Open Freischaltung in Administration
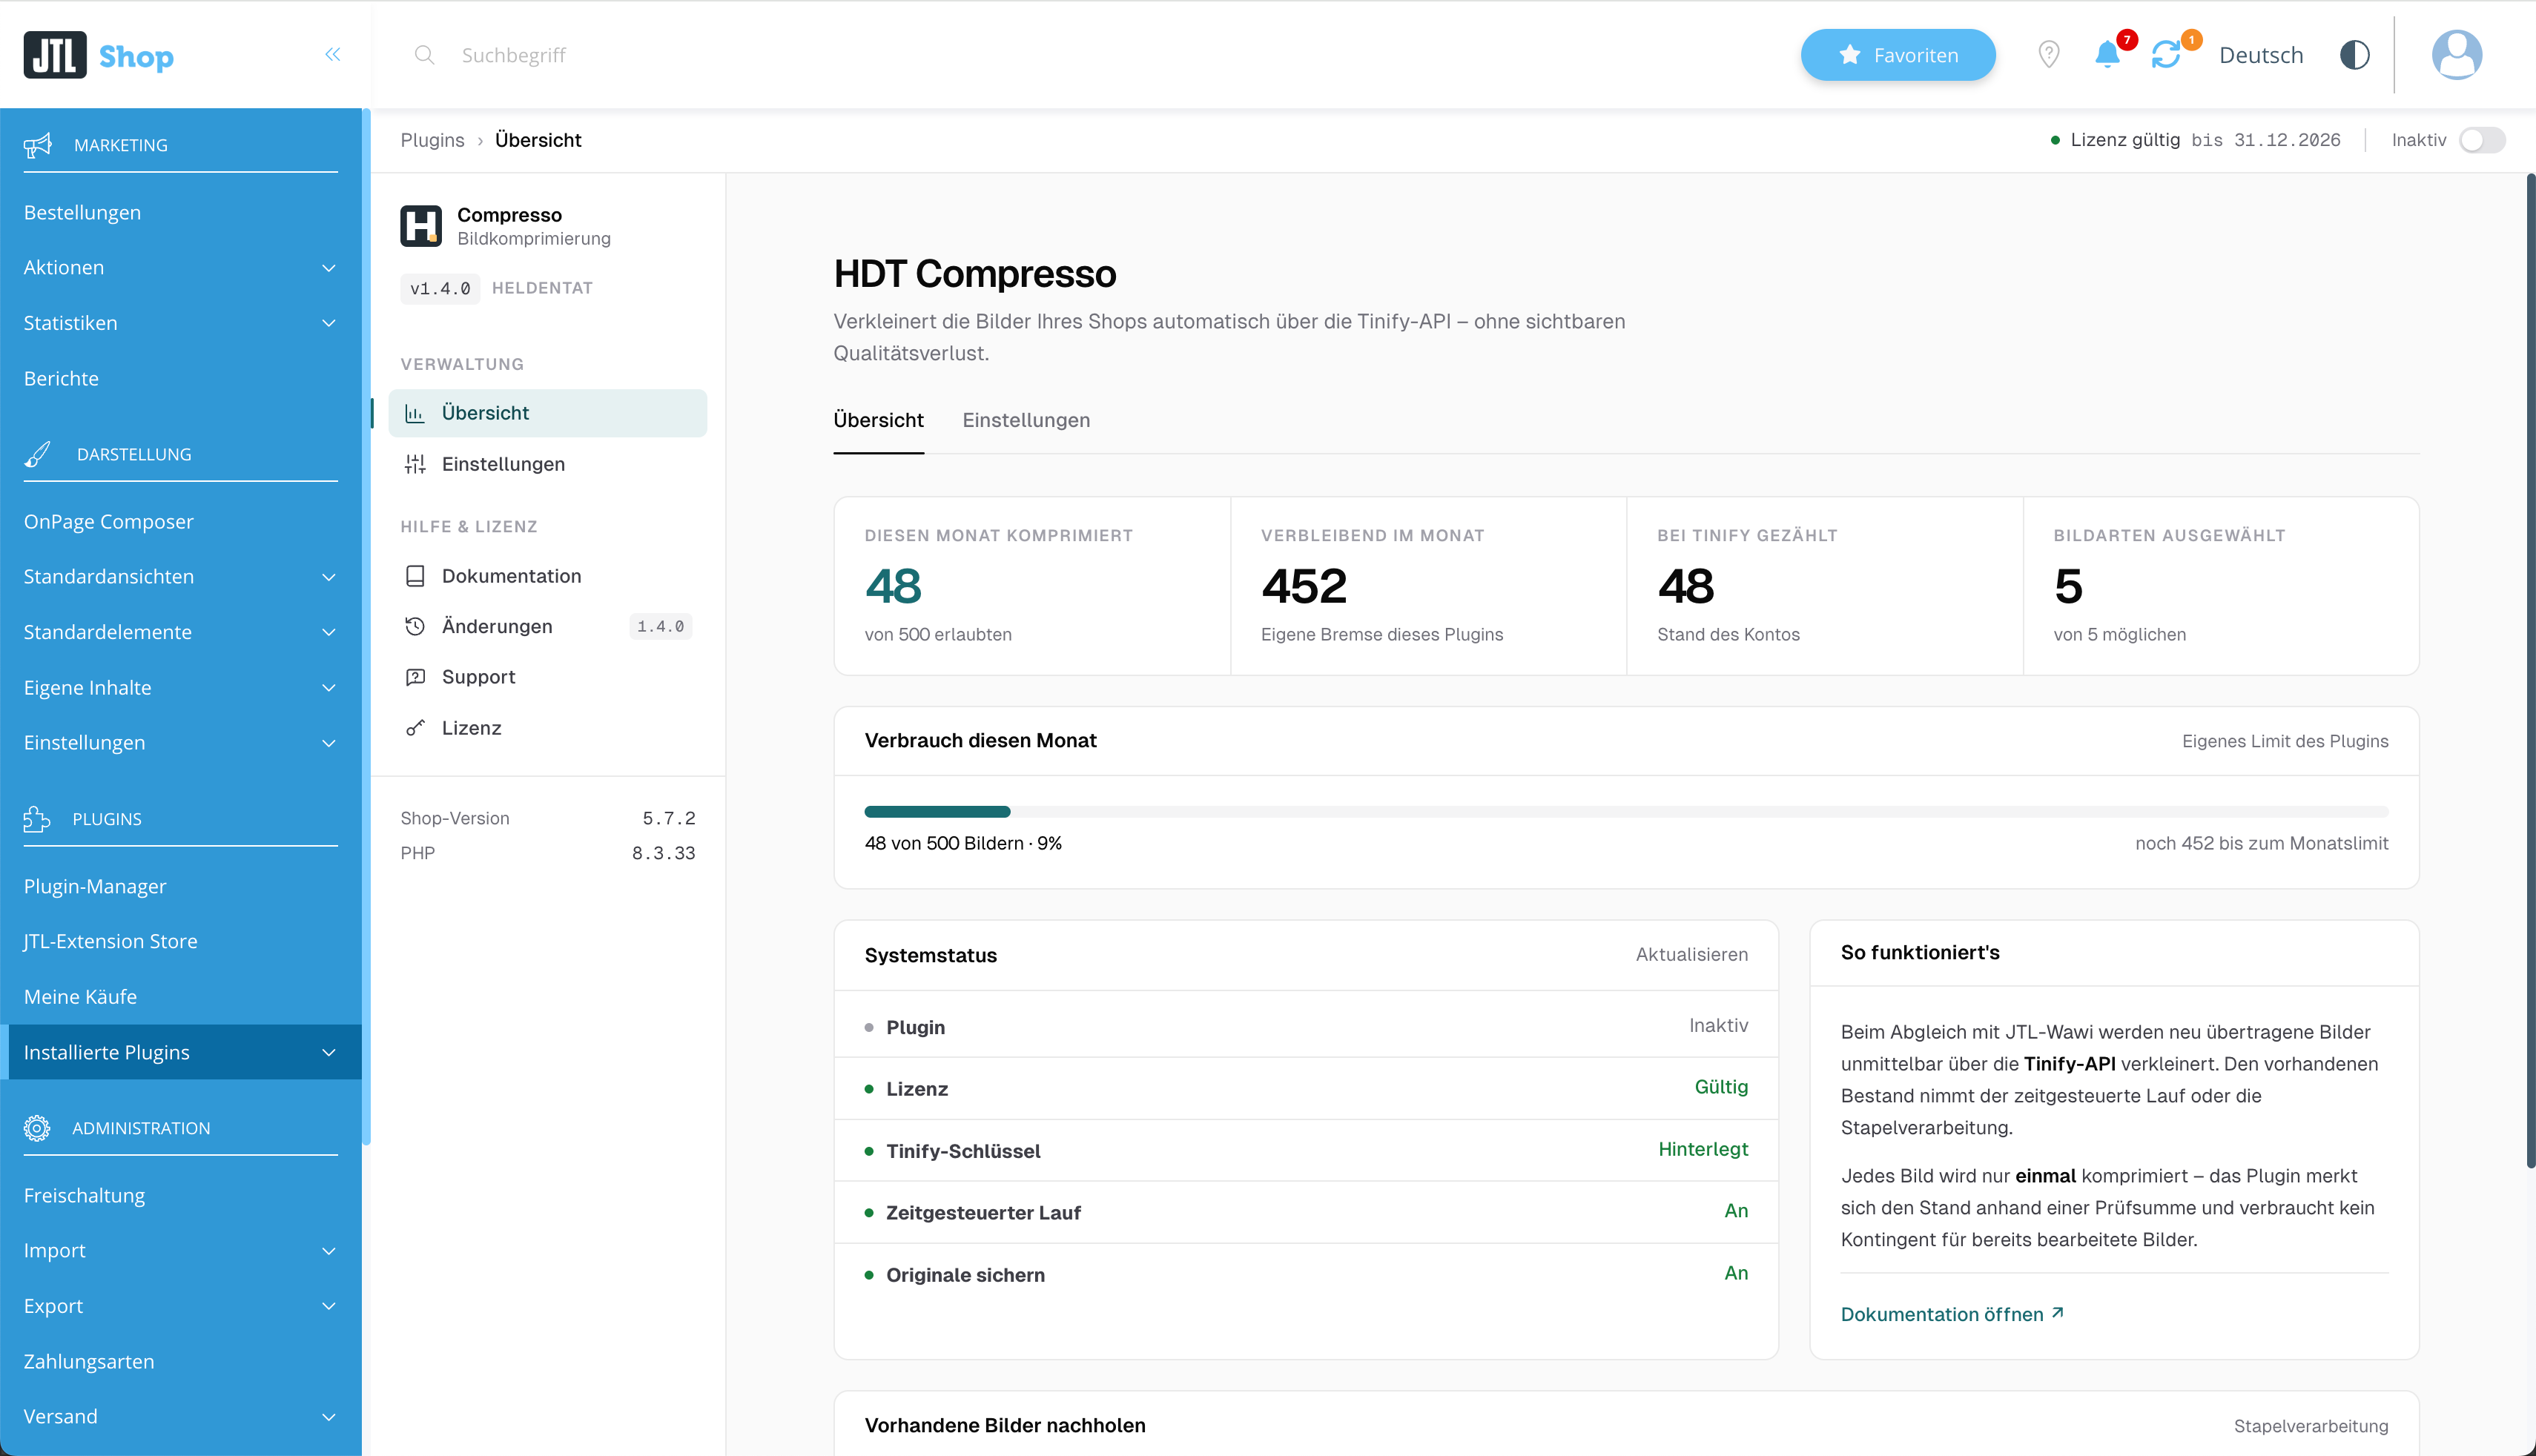 84,1195
